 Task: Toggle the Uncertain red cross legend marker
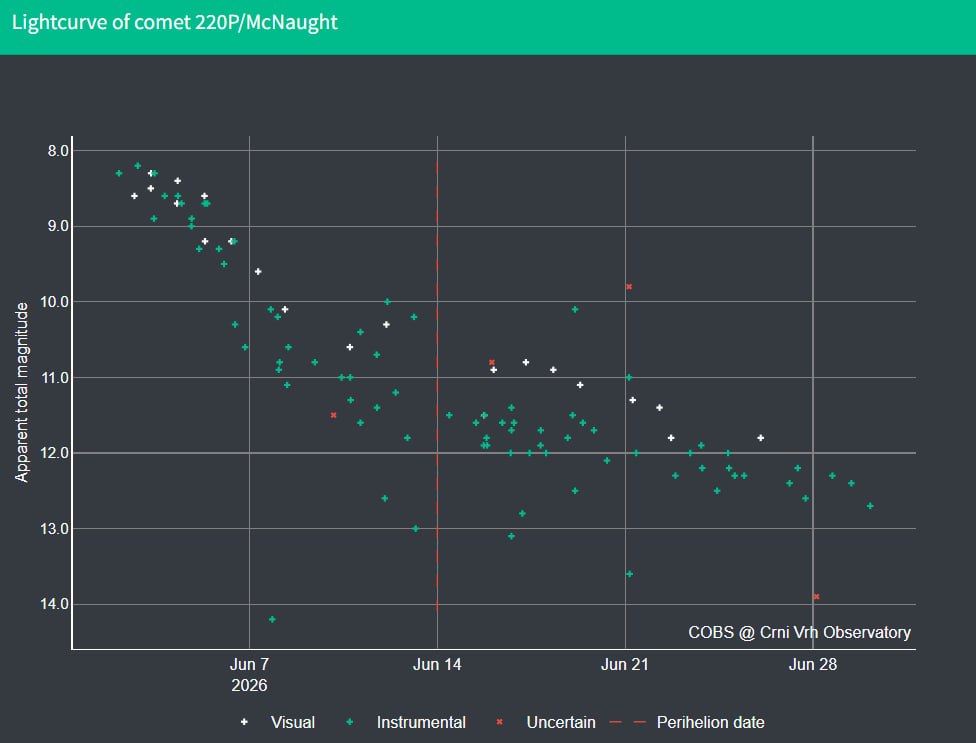point(499,722)
